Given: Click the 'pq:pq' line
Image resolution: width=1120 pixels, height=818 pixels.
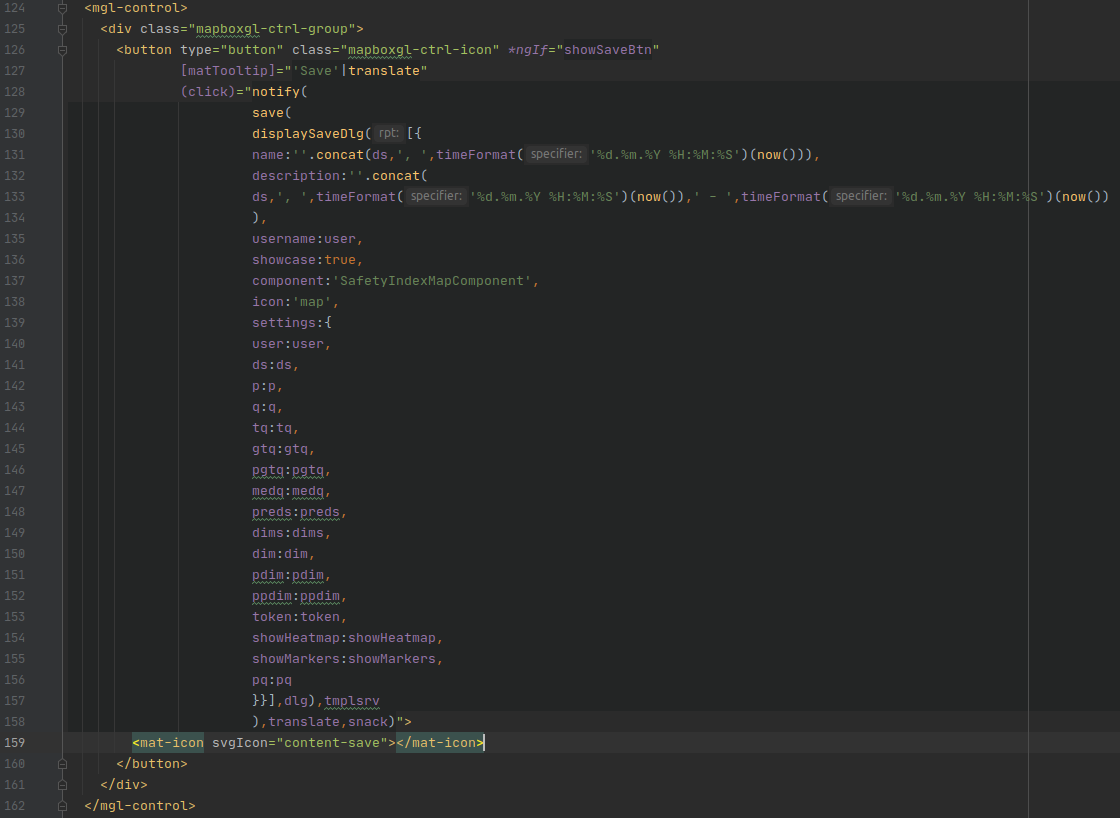Looking at the screenshot, I should click(272, 680).
